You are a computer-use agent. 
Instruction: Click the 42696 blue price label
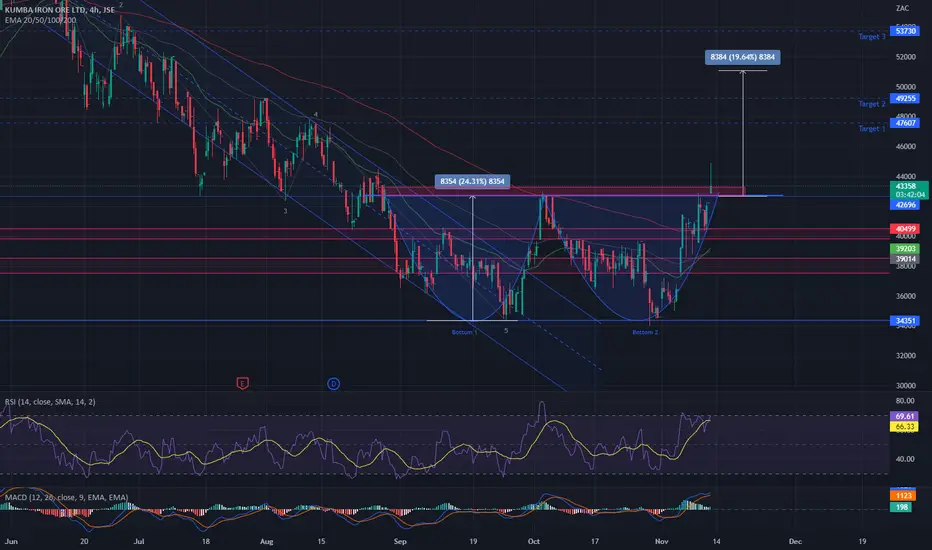coord(905,205)
